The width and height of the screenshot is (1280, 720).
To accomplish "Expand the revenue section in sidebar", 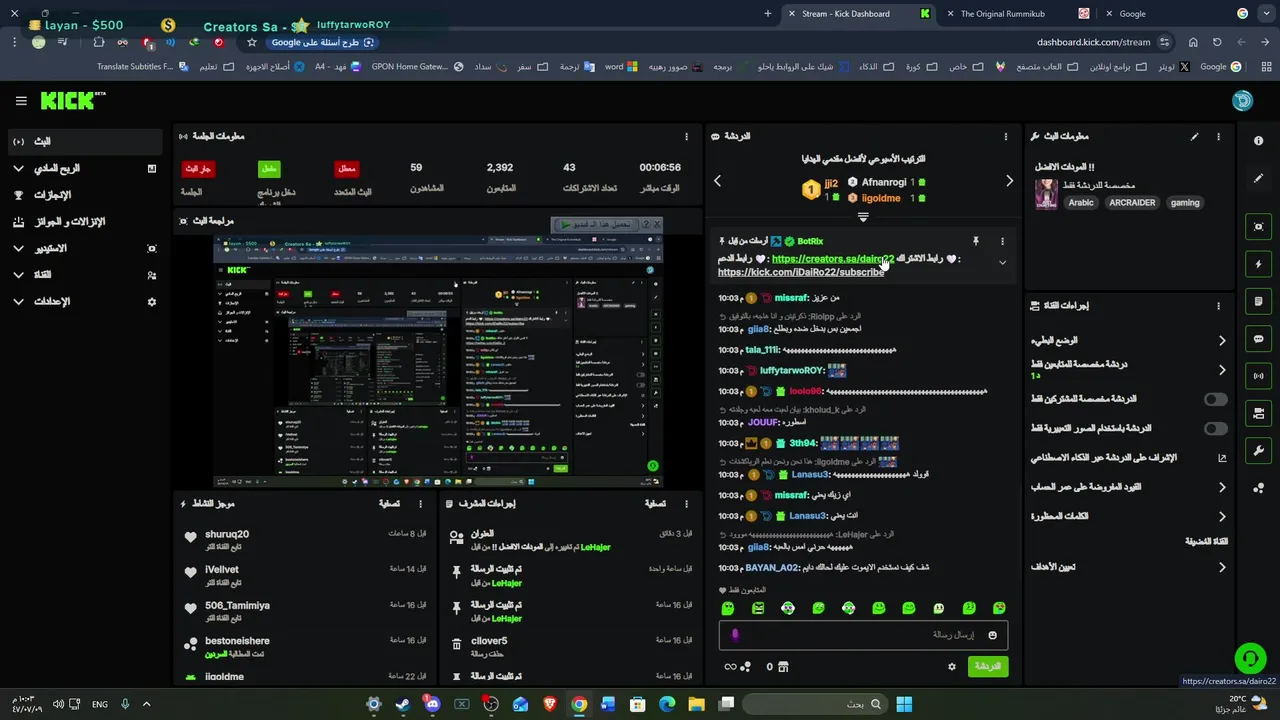I will [83, 168].
